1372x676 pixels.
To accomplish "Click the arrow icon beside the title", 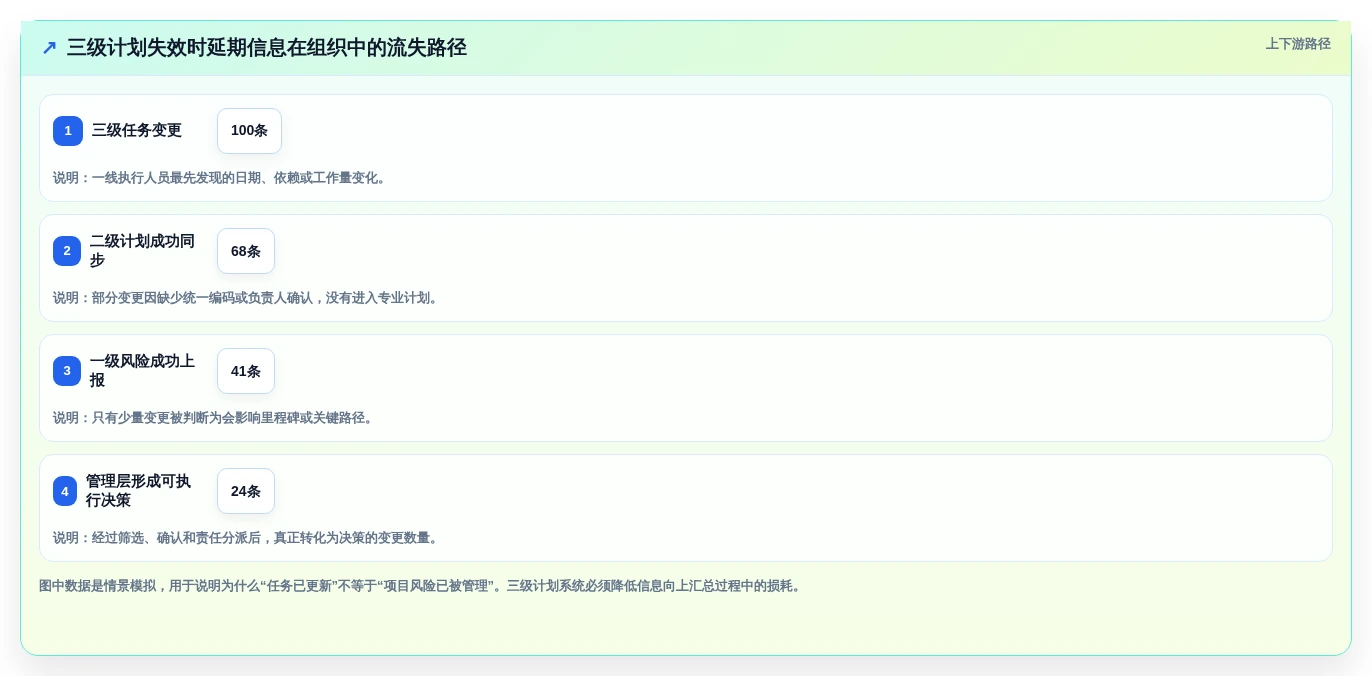I will [x=49, y=47].
